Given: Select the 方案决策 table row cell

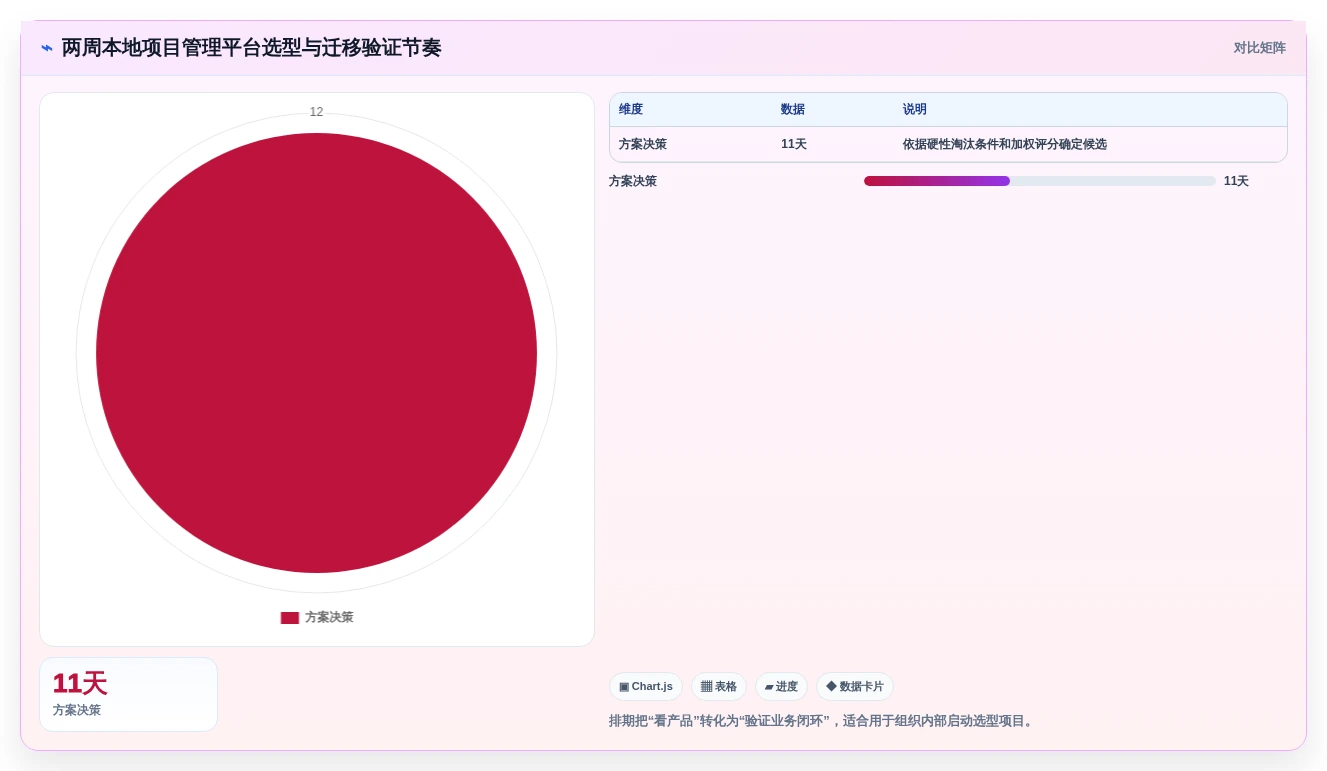Looking at the screenshot, I should pos(643,144).
